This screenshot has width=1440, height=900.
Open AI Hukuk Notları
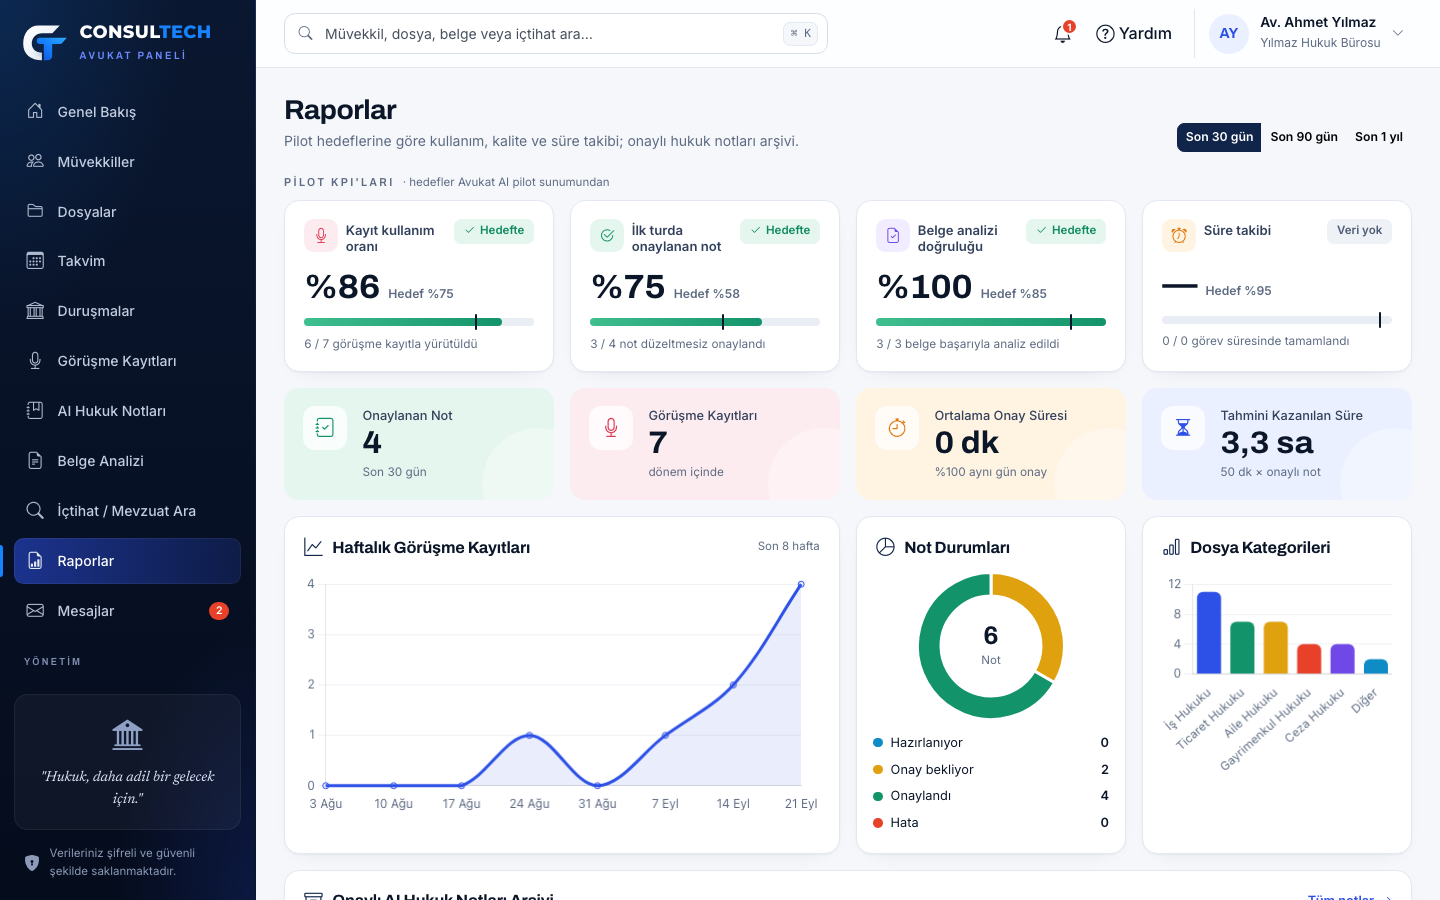pyautogui.click(x=127, y=411)
